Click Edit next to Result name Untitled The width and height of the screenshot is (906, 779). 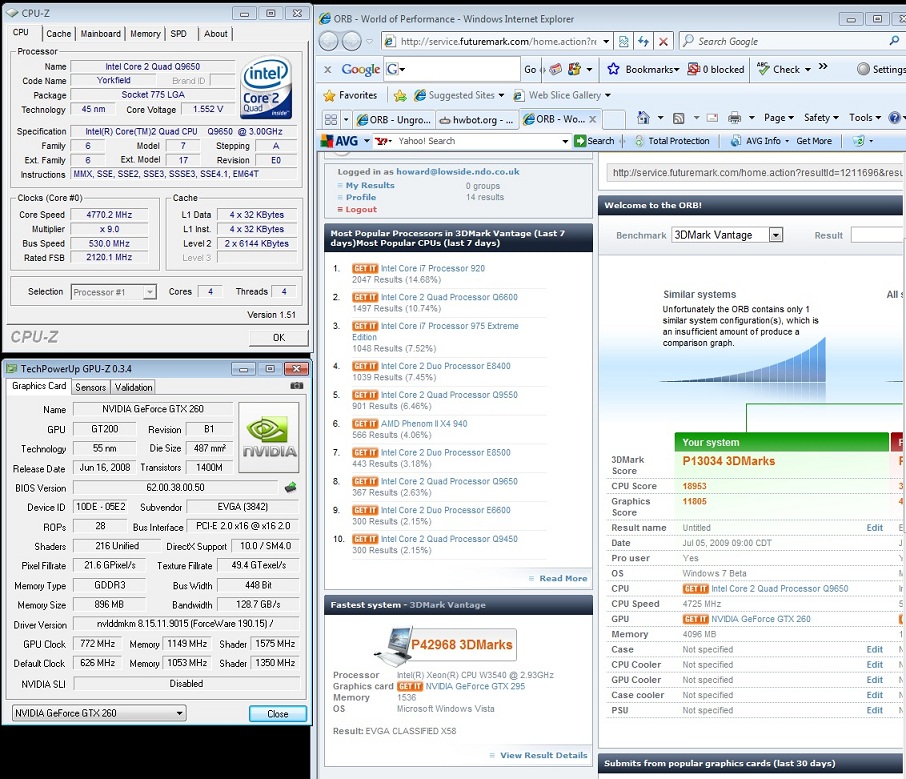[874, 528]
